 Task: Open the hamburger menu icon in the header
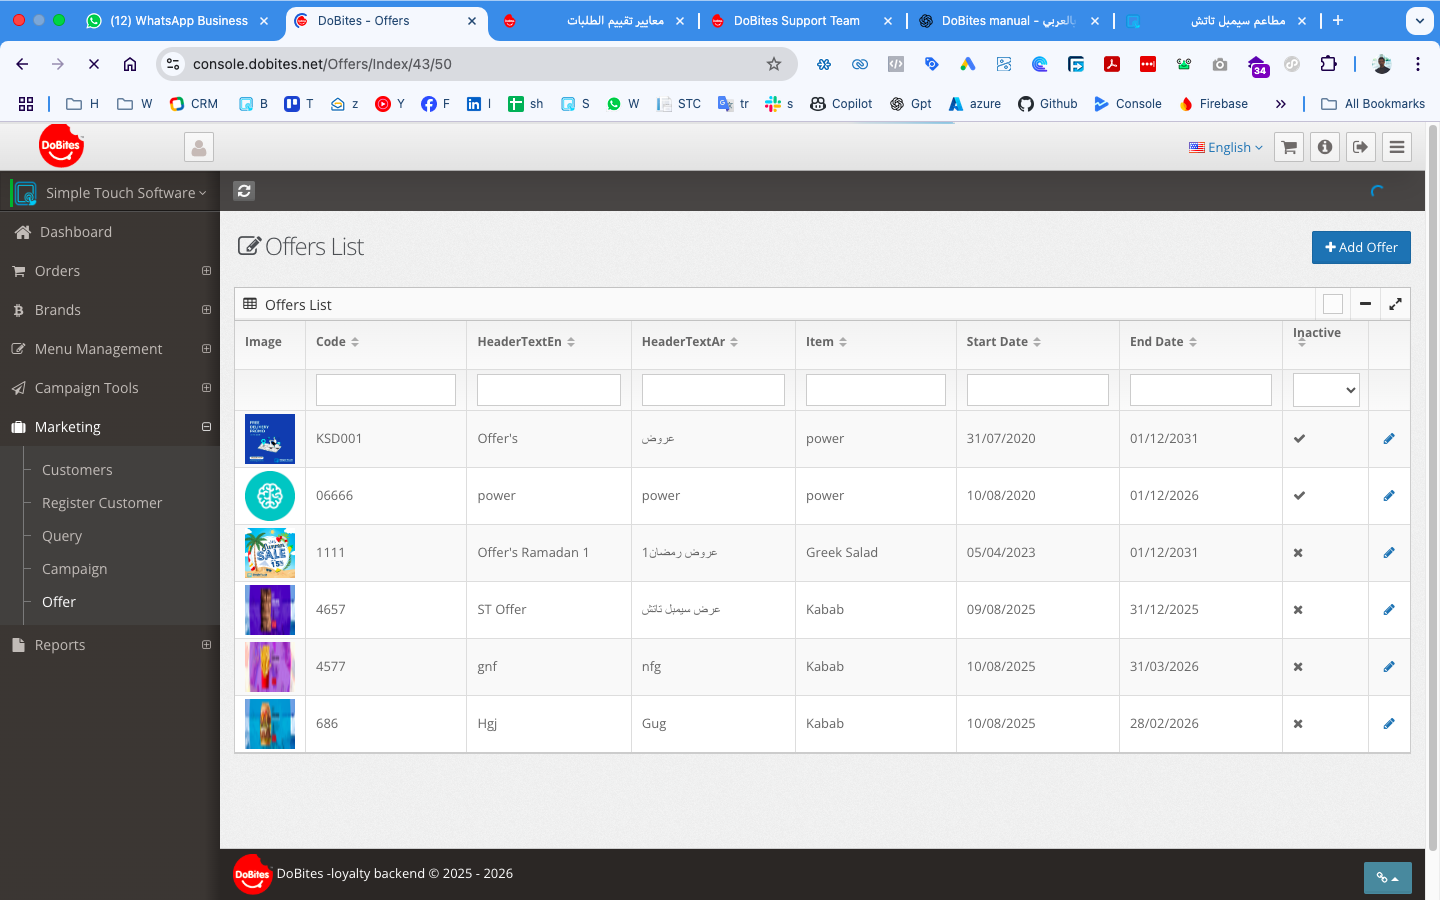tap(1397, 147)
